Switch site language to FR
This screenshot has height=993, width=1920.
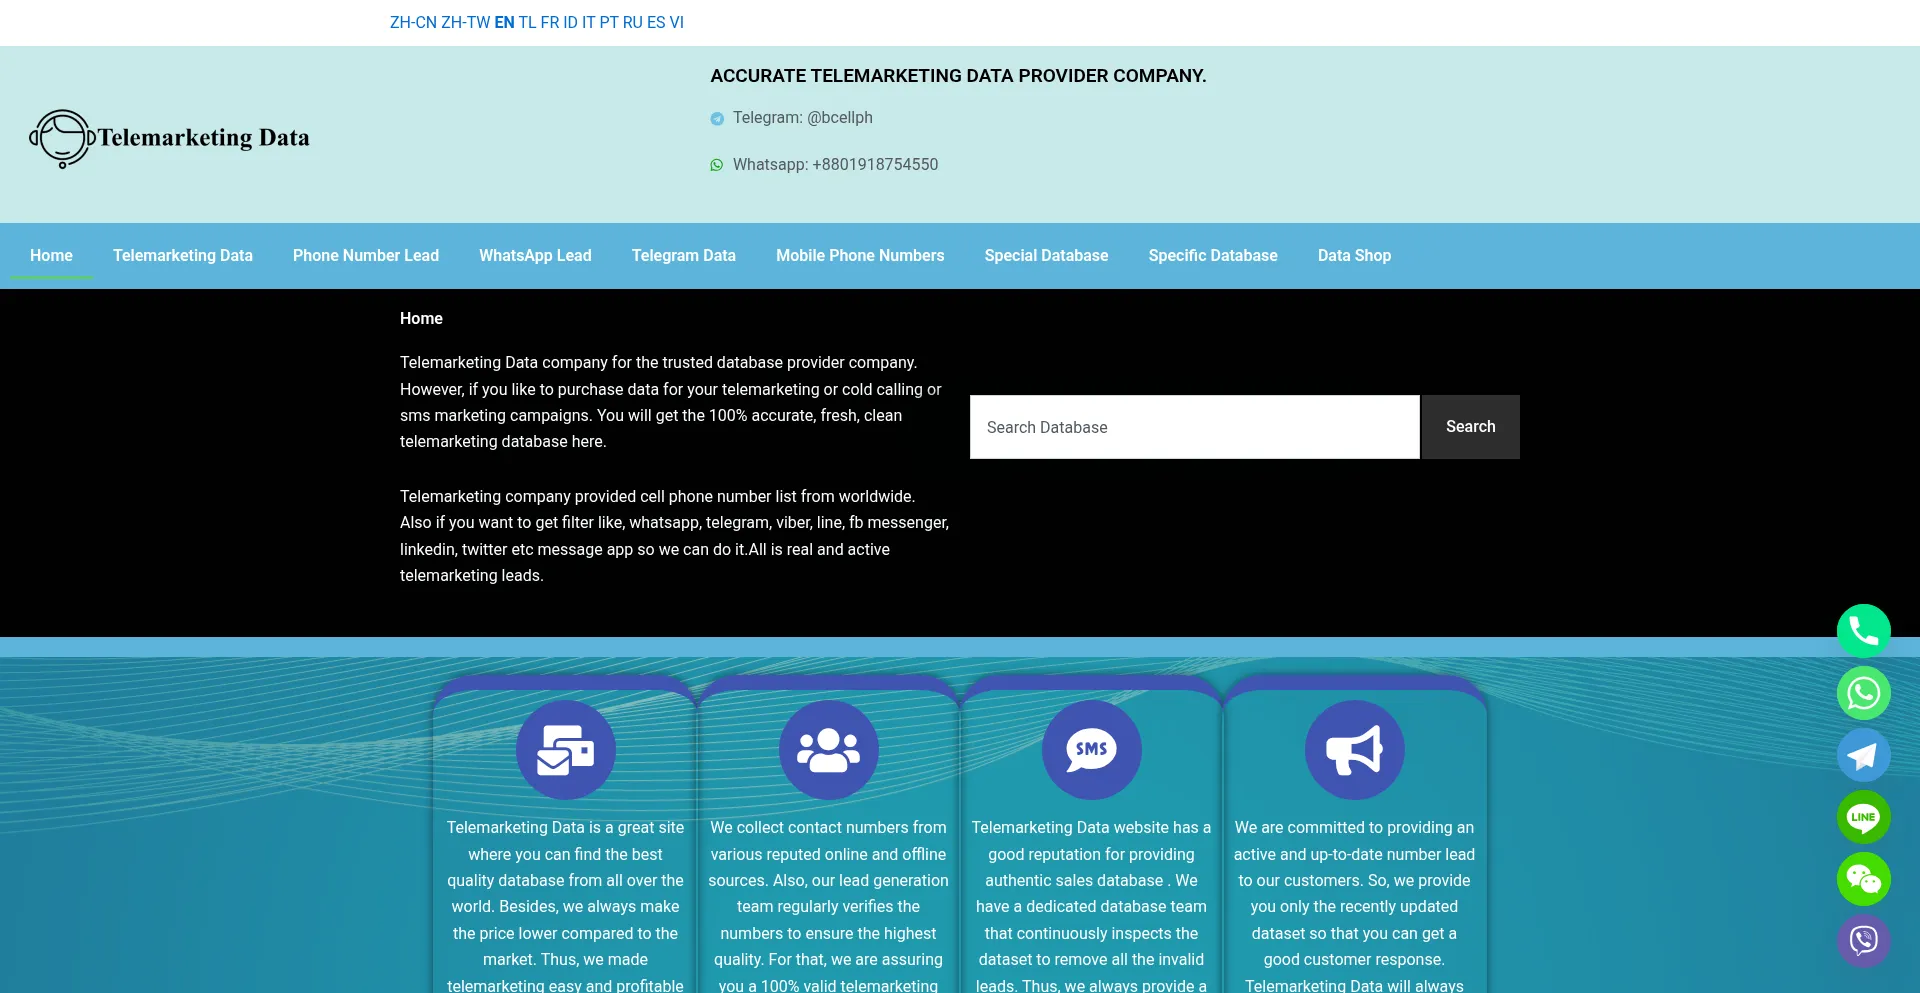(549, 22)
